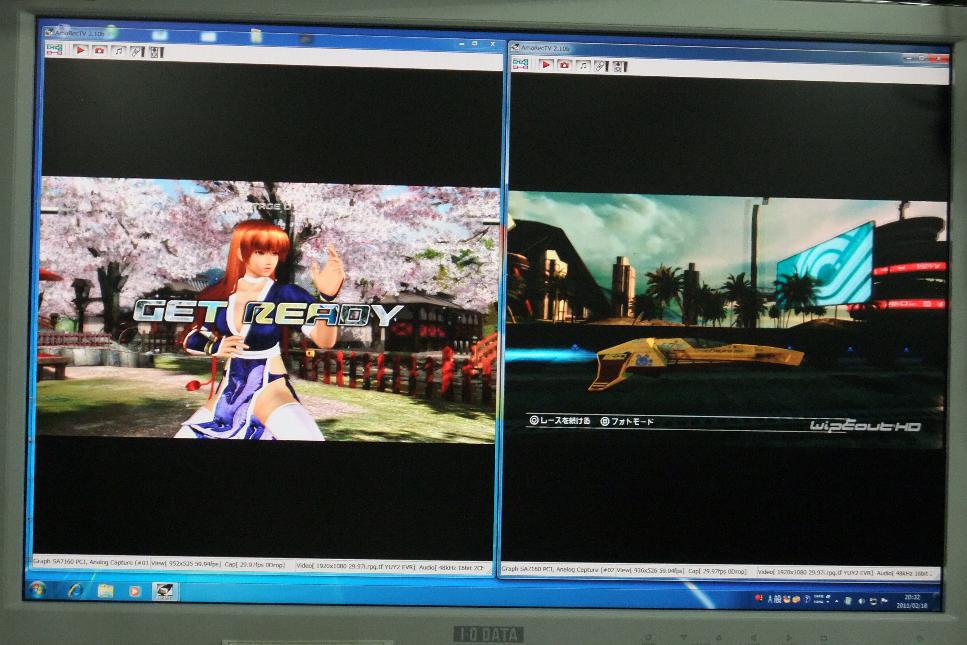
Task: Click the music note icon in the right AmaRecTV toolbar
Action: coord(583,65)
